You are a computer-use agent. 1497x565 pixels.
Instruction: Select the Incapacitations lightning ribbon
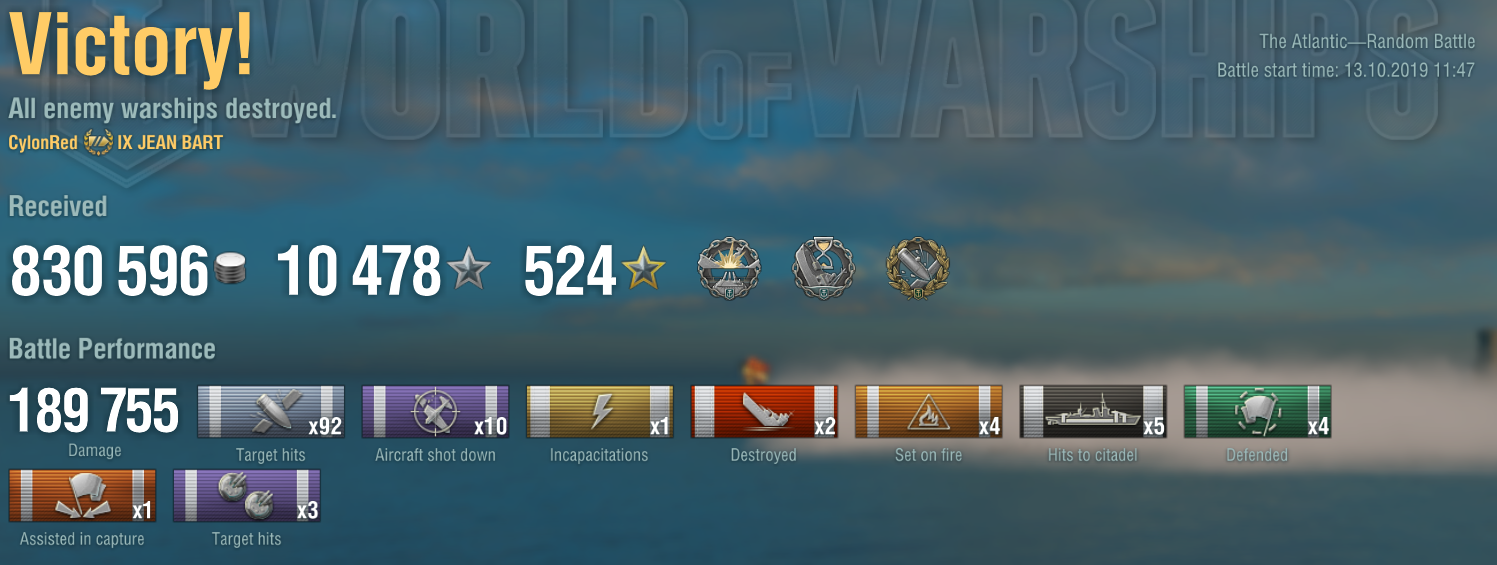pyautogui.click(x=599, y=412)
